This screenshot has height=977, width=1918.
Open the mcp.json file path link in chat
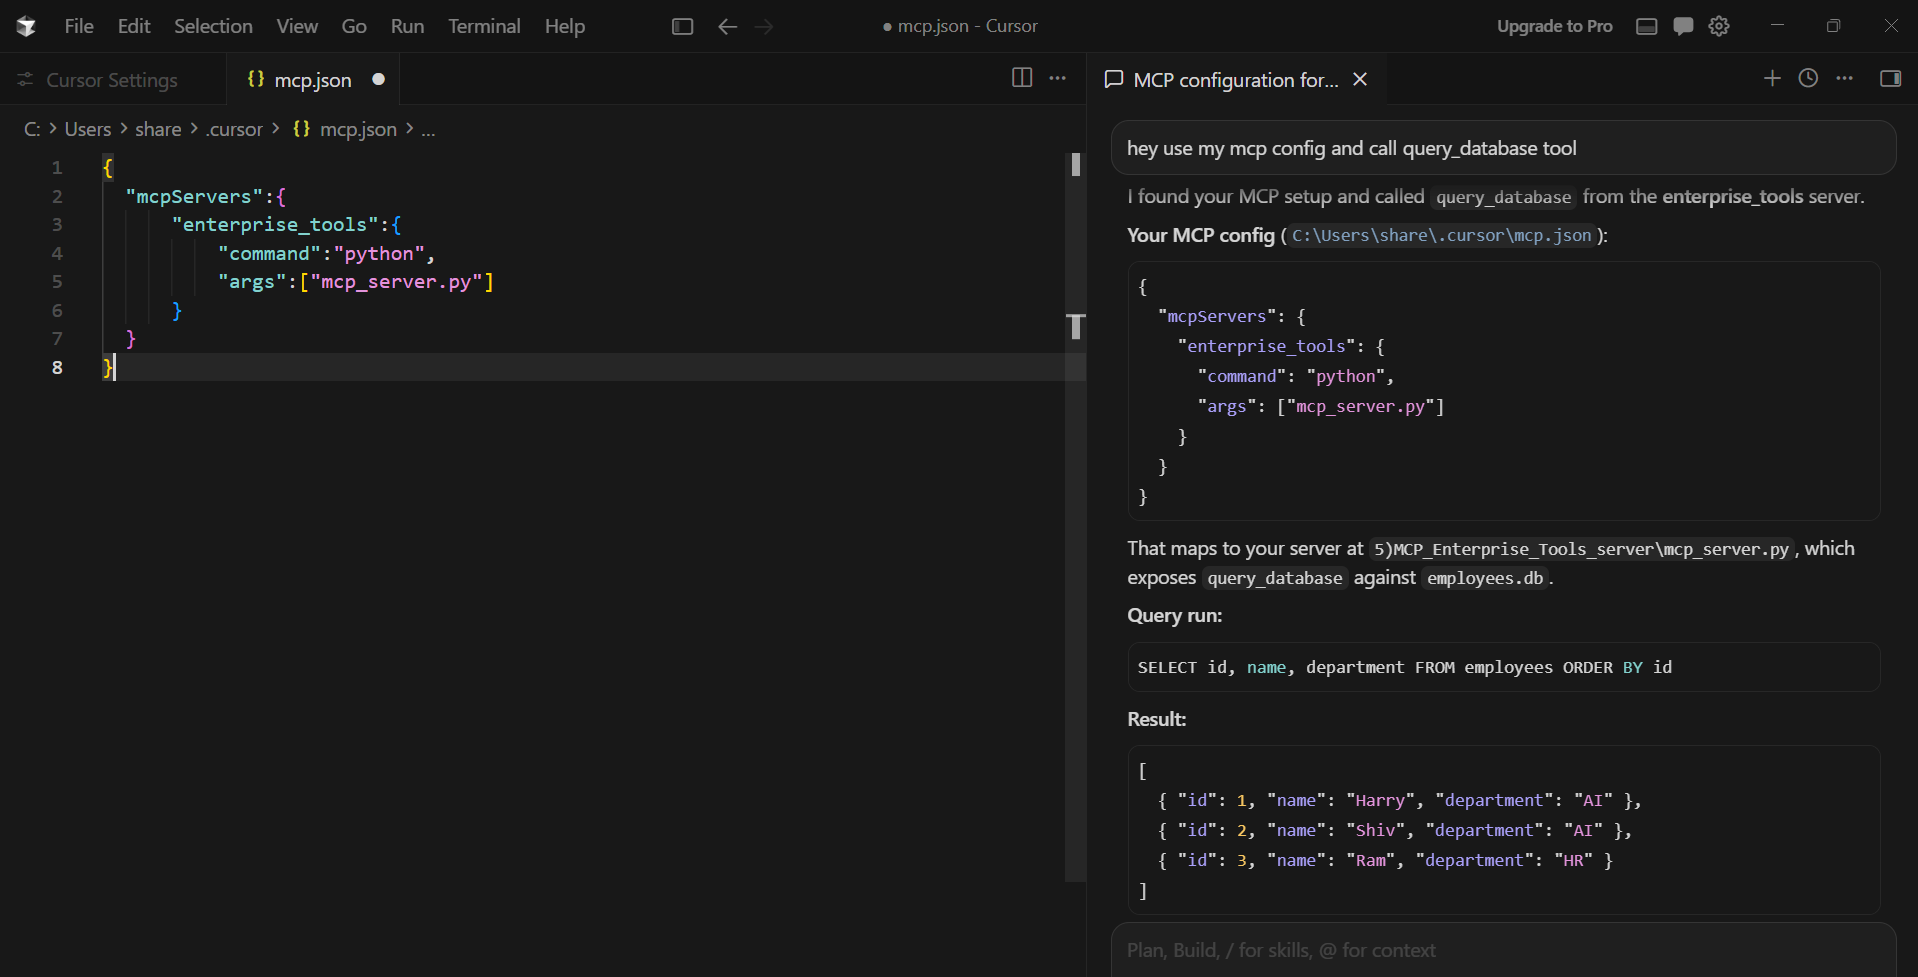[1441, 235]
